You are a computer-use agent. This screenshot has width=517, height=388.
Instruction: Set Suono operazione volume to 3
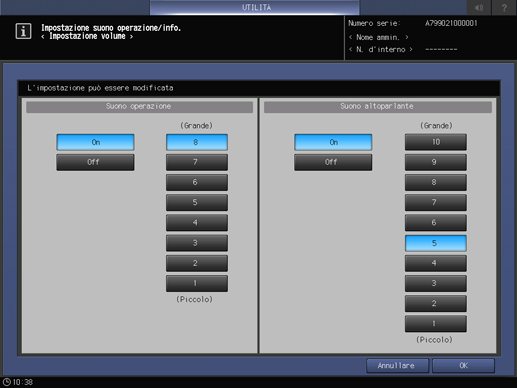pyautogui.click(x=197, y=243)
